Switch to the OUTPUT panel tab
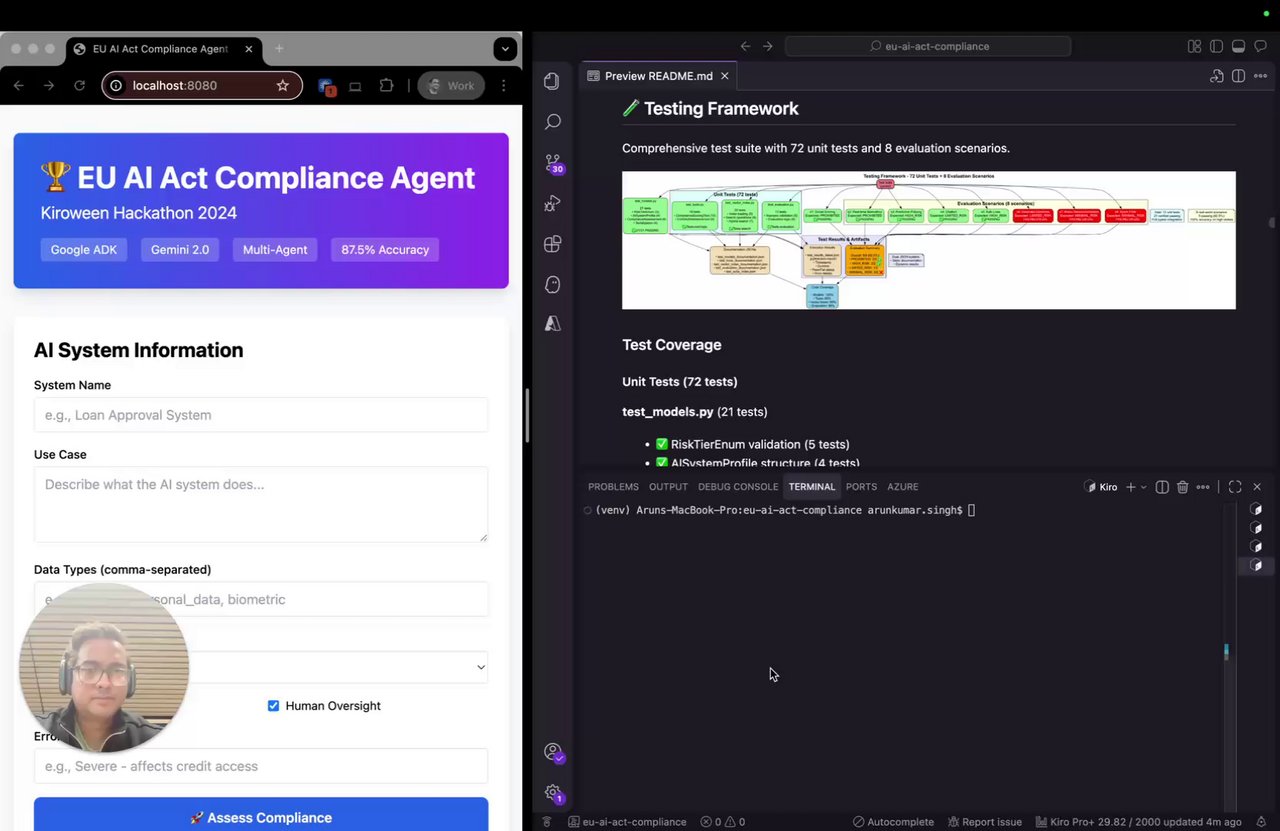This screenshot has height=831, width=1280. click(668, 487)
